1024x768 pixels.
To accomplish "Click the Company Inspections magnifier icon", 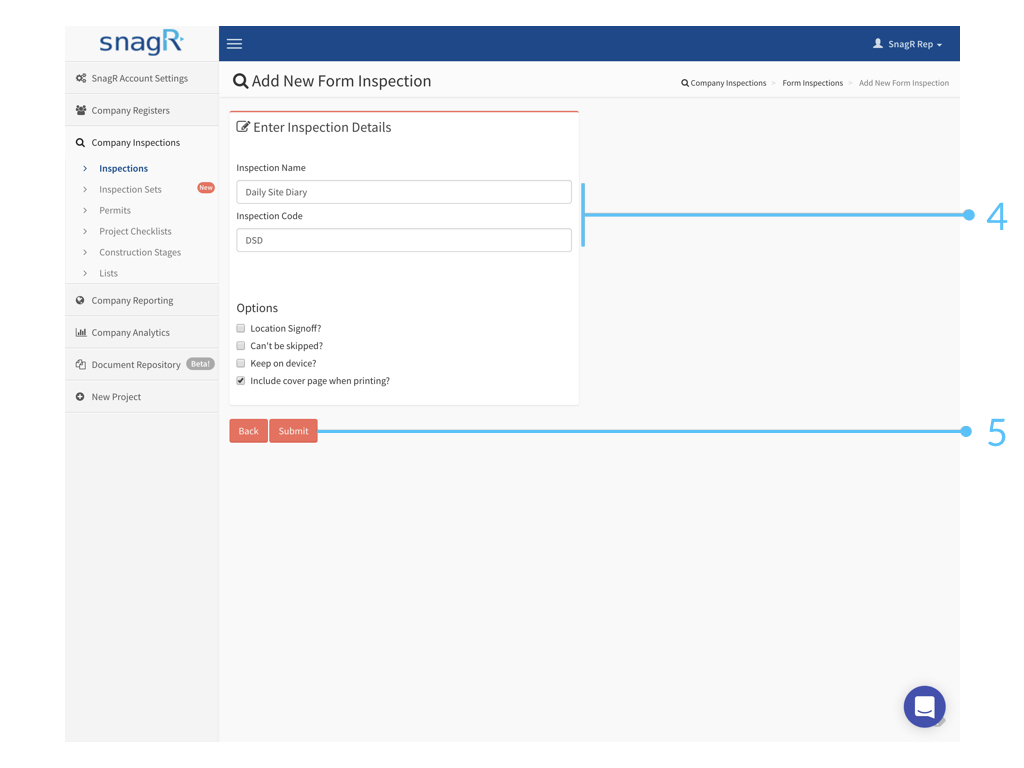I will [80, 142].
